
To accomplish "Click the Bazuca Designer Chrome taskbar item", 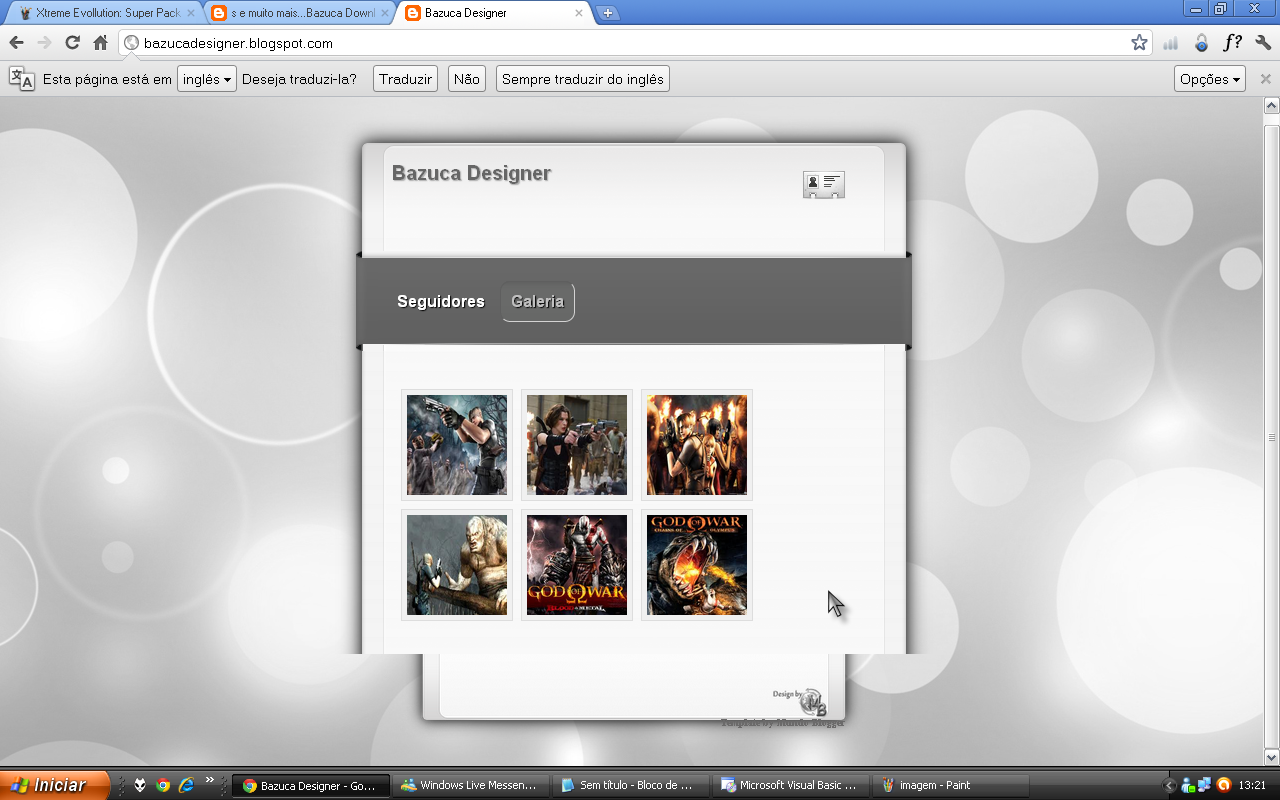I will pyautogui.click(x=310, y=785).
